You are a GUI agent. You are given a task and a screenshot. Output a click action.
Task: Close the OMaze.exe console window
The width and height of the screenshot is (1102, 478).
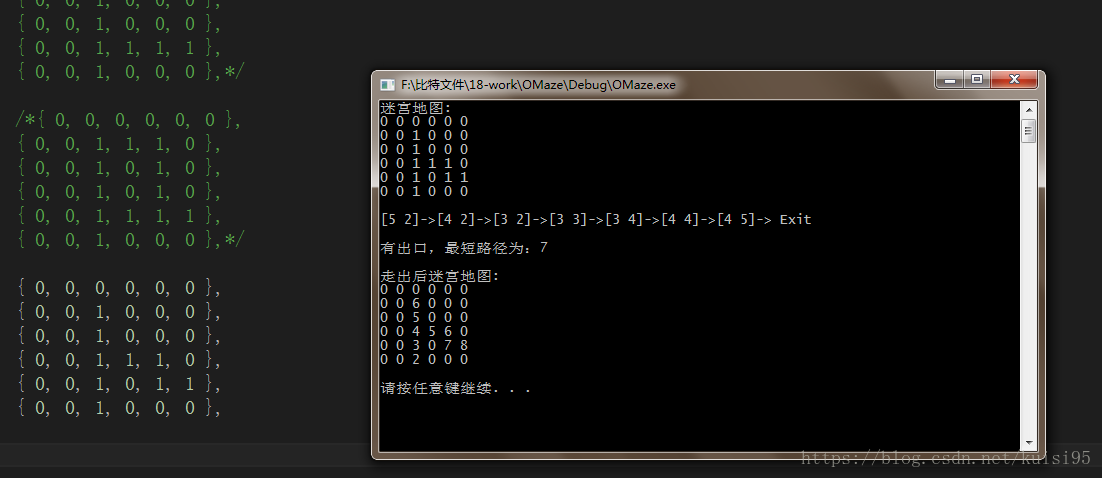1014,79
